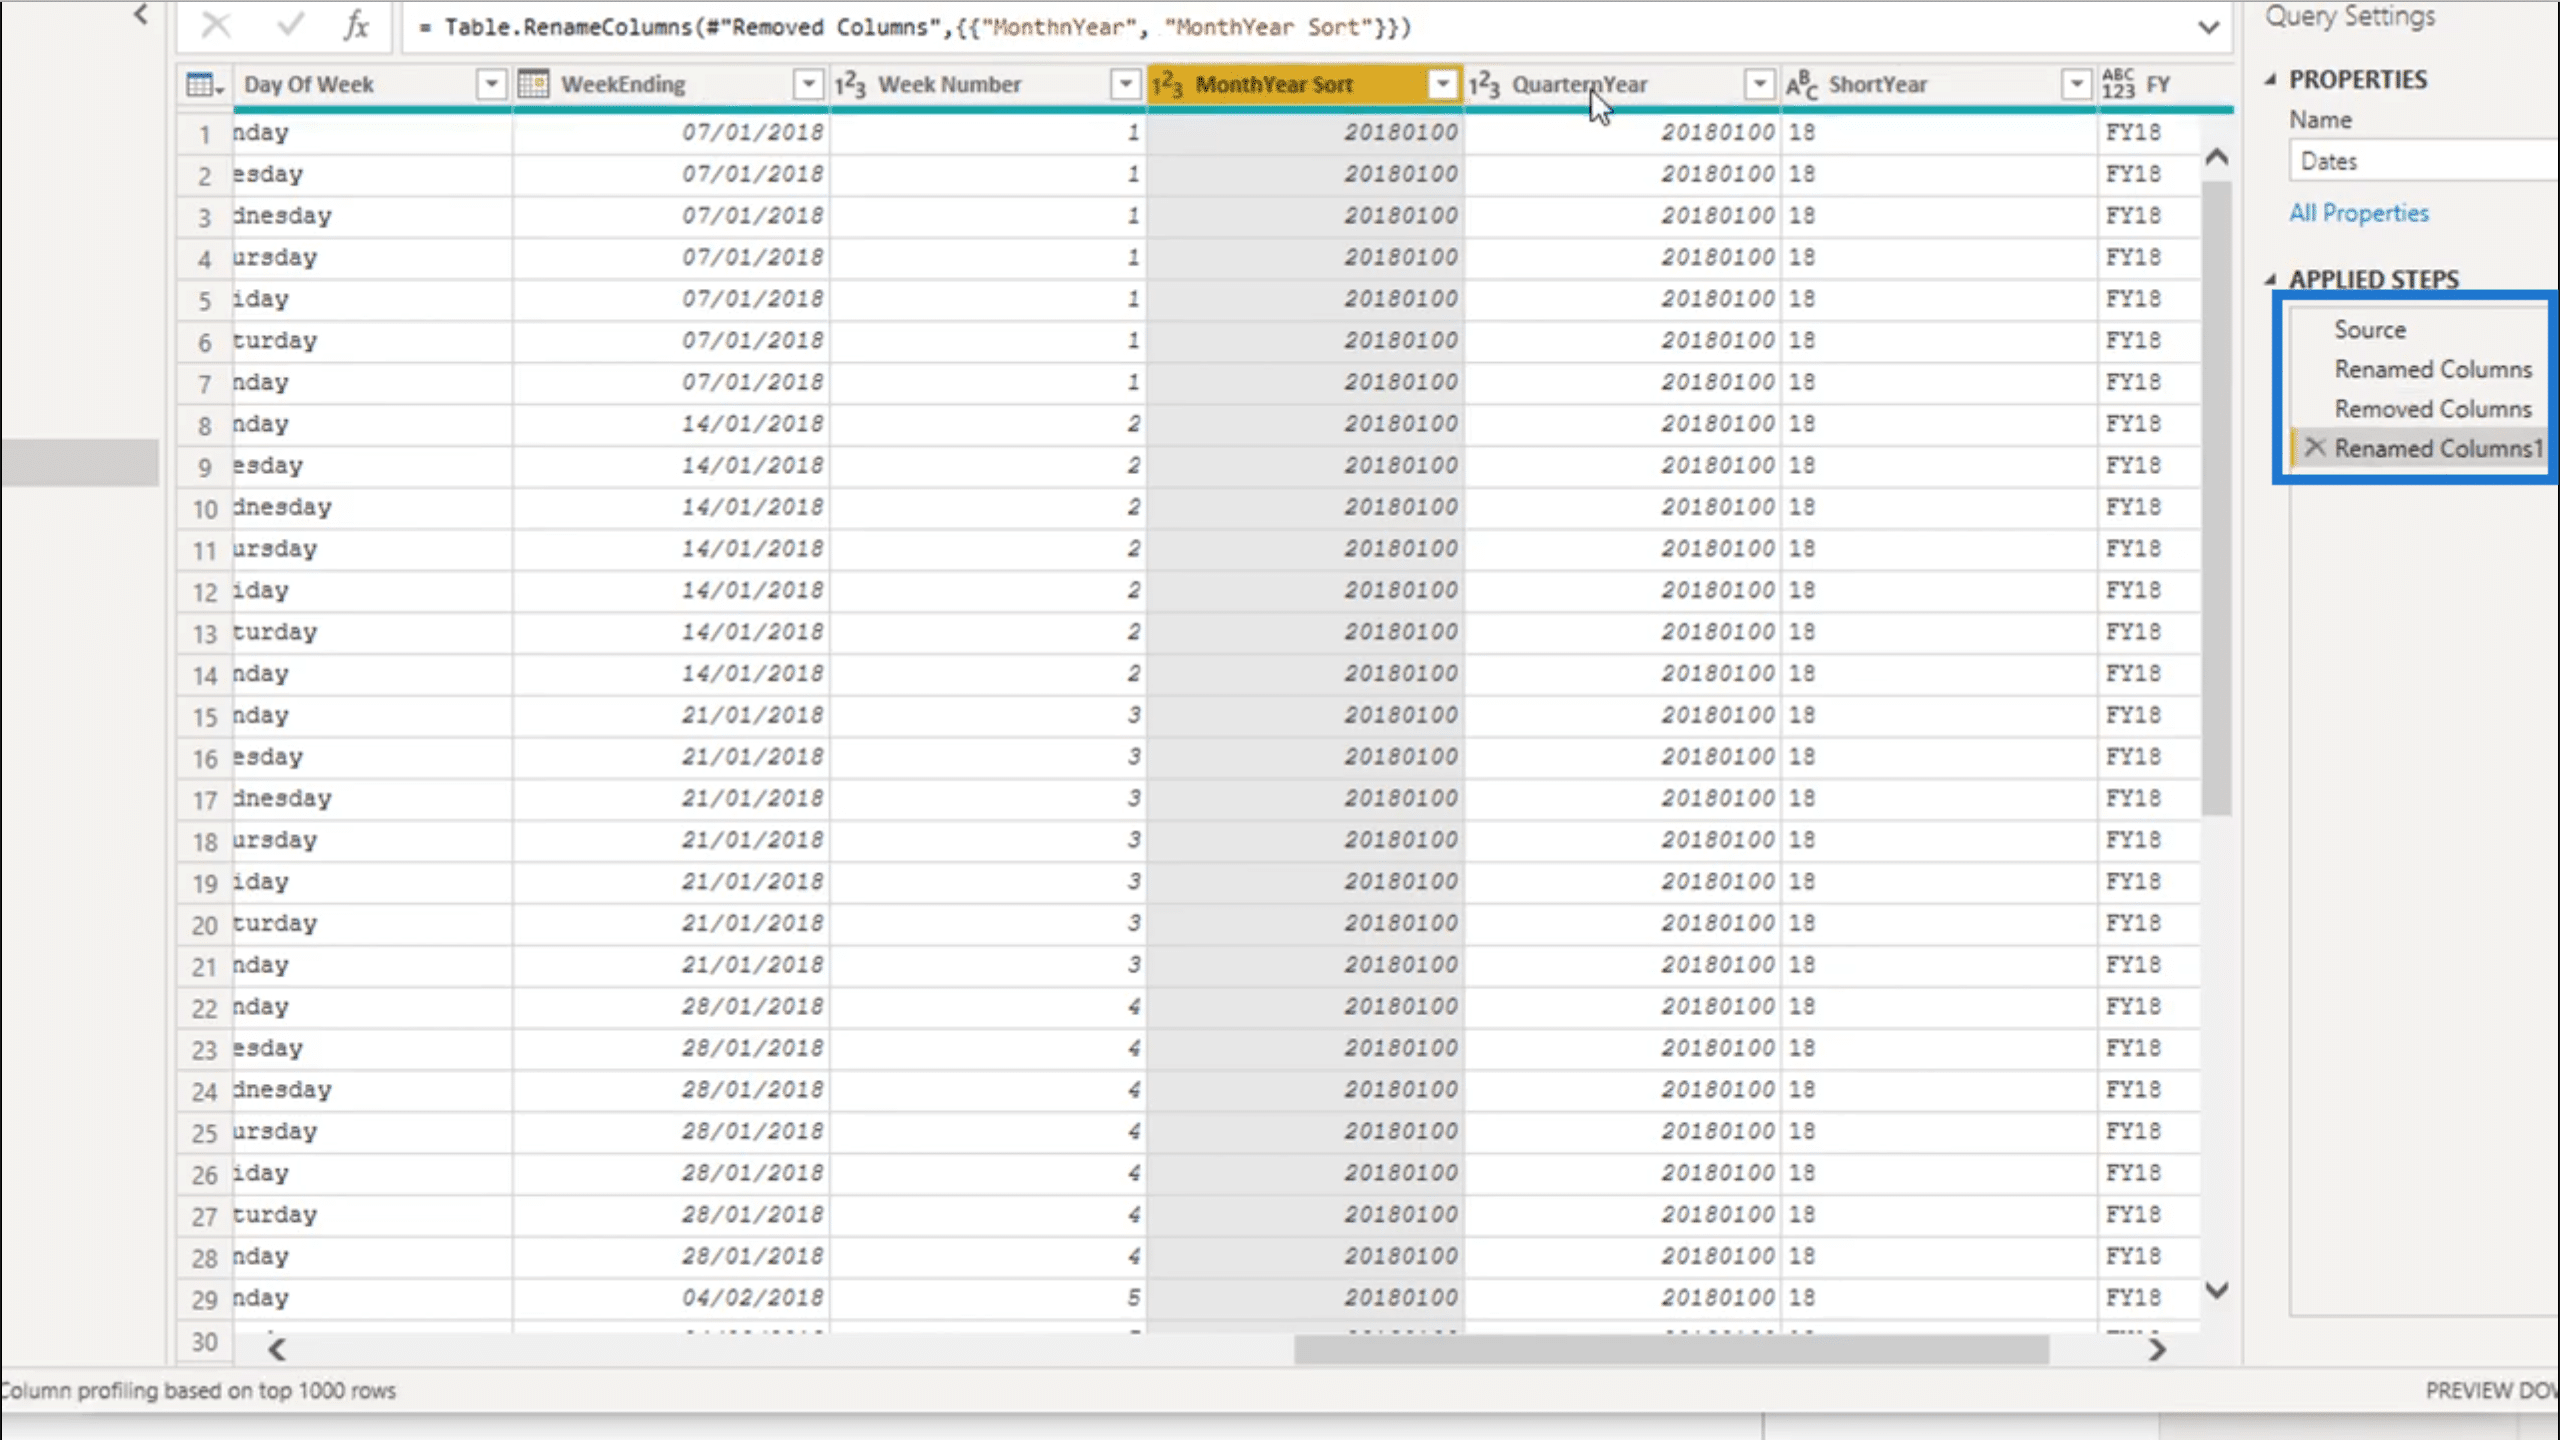
Task: Confirm the formula with the checkmark icon
Action: (290, 25)
